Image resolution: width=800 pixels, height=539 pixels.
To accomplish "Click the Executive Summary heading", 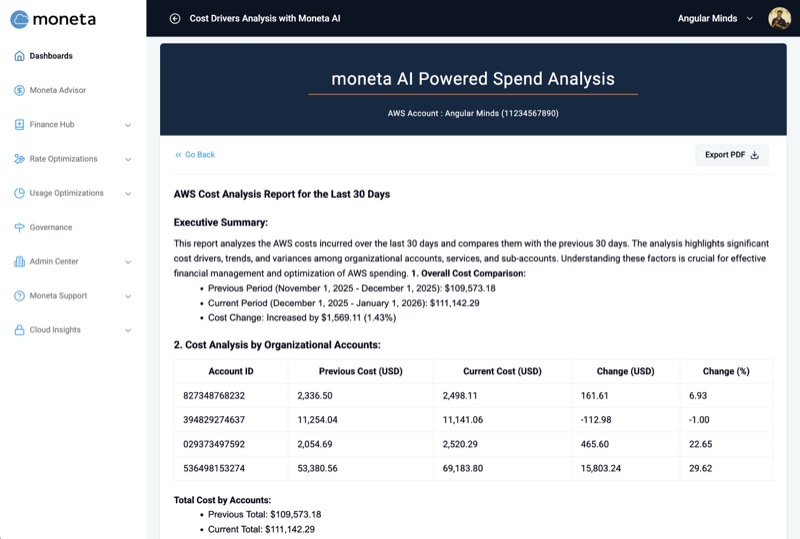I will click(221, 223).
